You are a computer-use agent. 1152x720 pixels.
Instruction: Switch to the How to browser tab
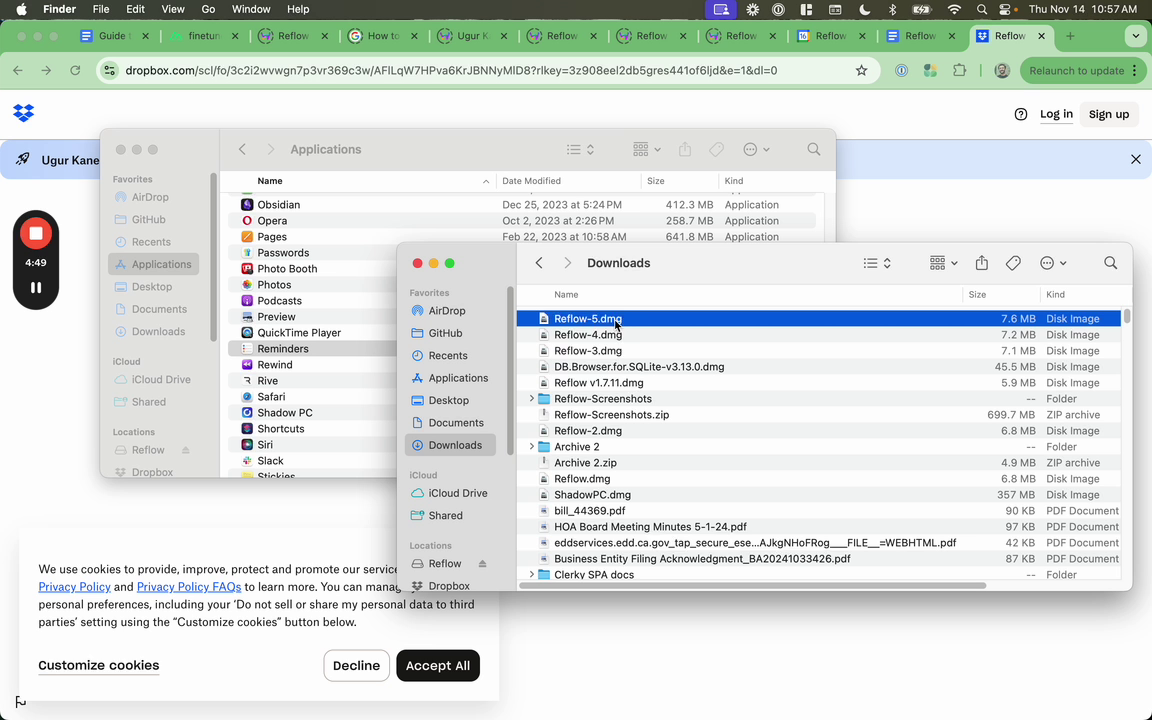click(x=383, y=36)
